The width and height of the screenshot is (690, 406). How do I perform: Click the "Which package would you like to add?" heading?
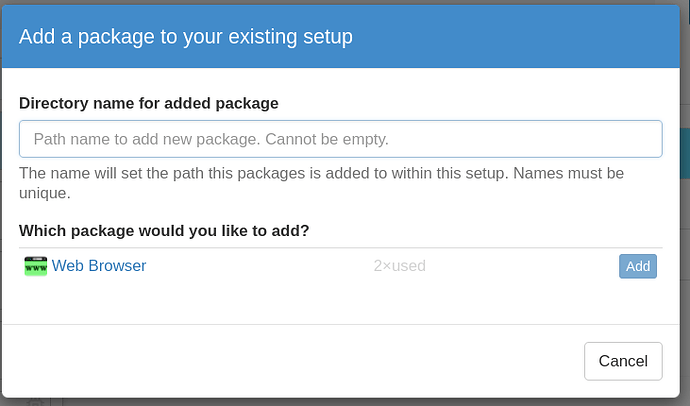(x=164, y=231)
